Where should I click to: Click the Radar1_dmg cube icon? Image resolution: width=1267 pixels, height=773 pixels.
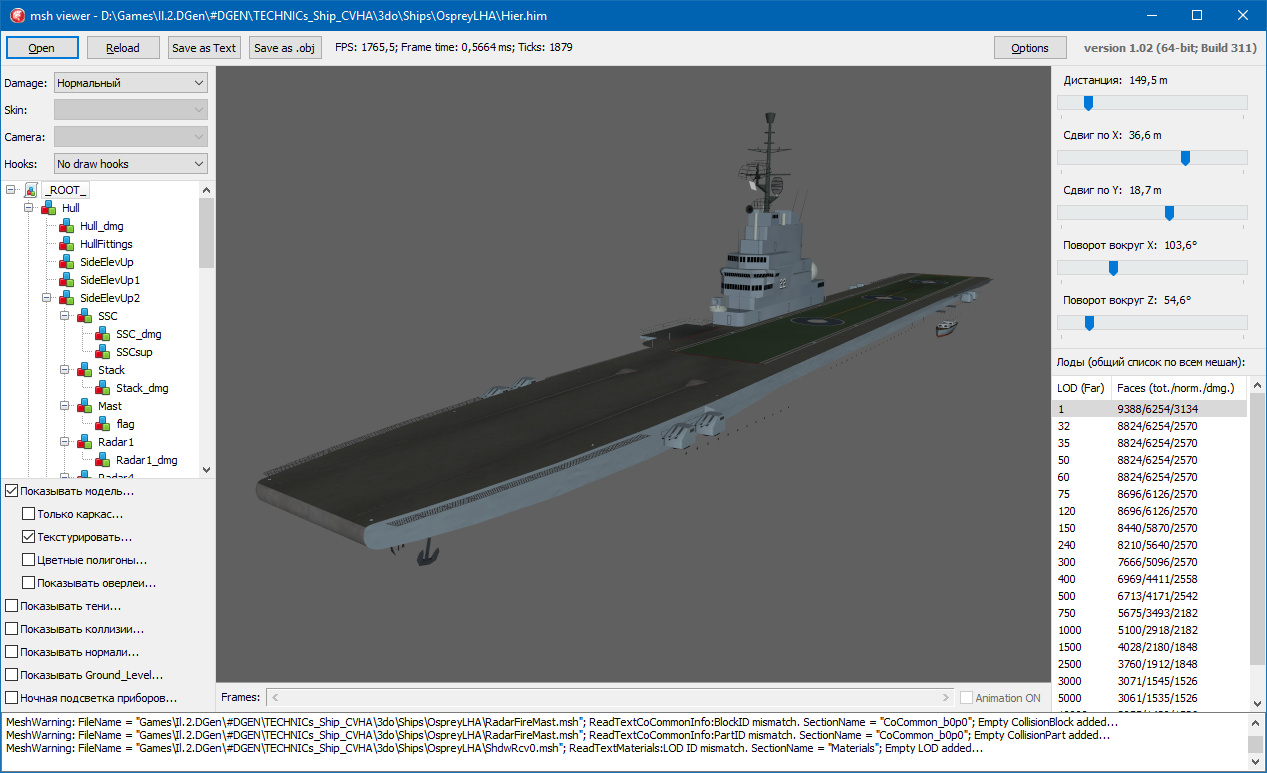103,460
